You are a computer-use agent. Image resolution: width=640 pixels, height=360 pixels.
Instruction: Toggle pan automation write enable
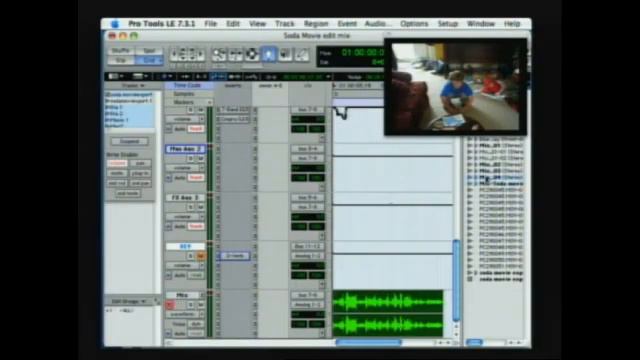140,163
